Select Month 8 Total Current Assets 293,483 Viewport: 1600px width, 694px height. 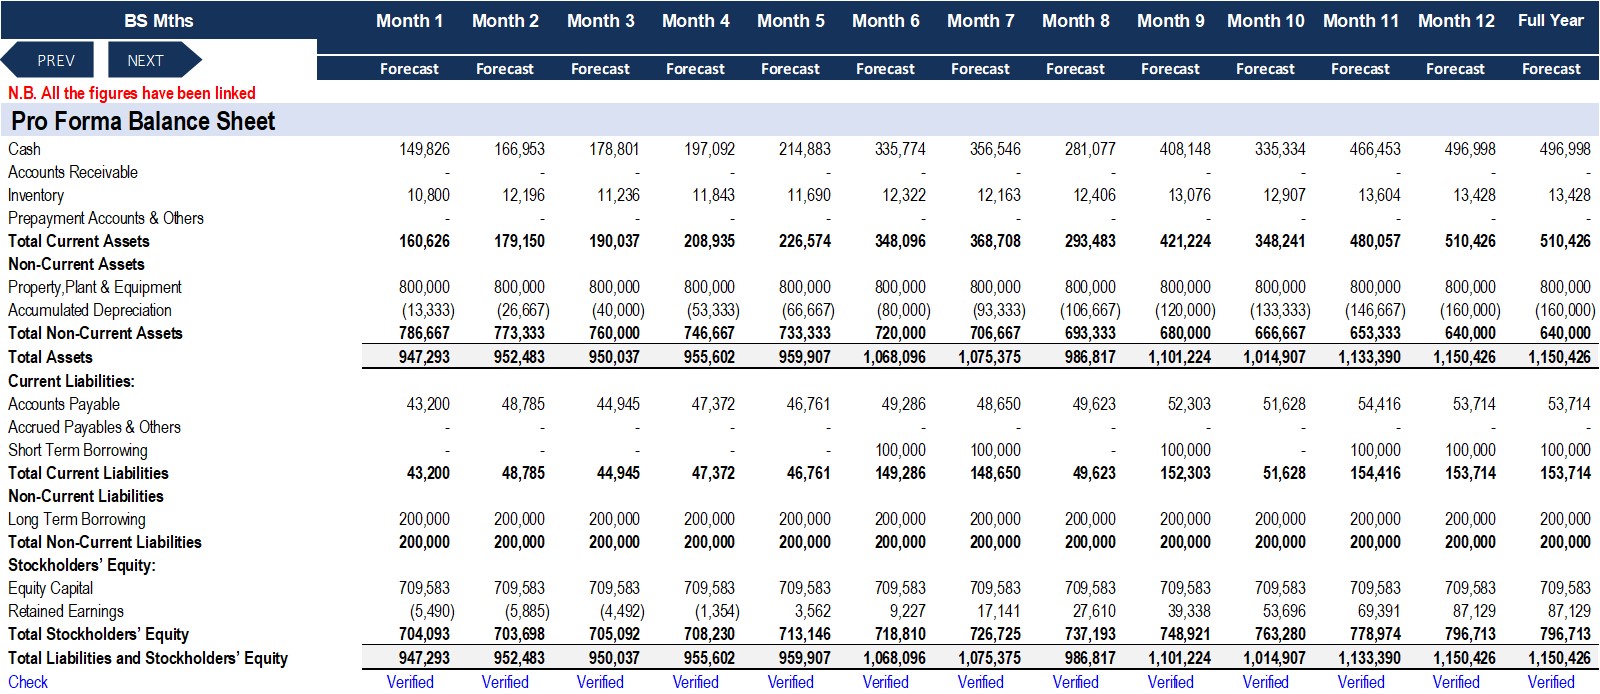click(1090, 241)
